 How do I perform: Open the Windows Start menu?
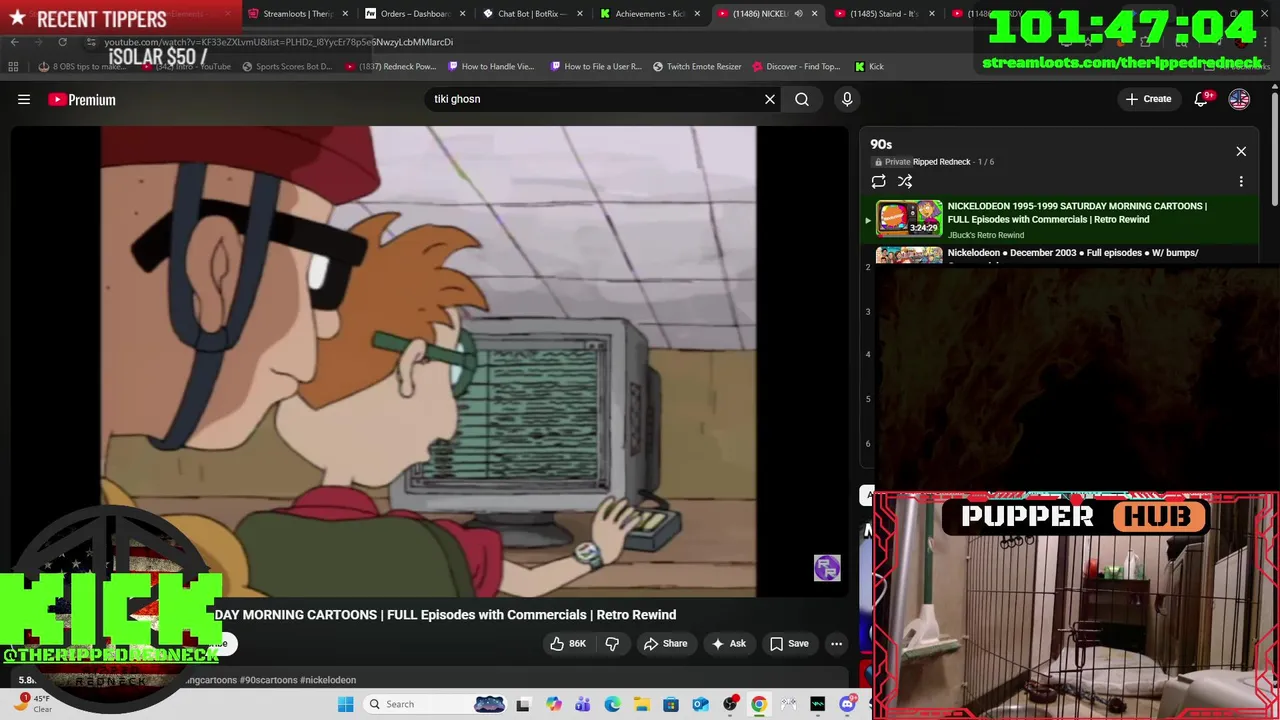click(x=346, y=704)
